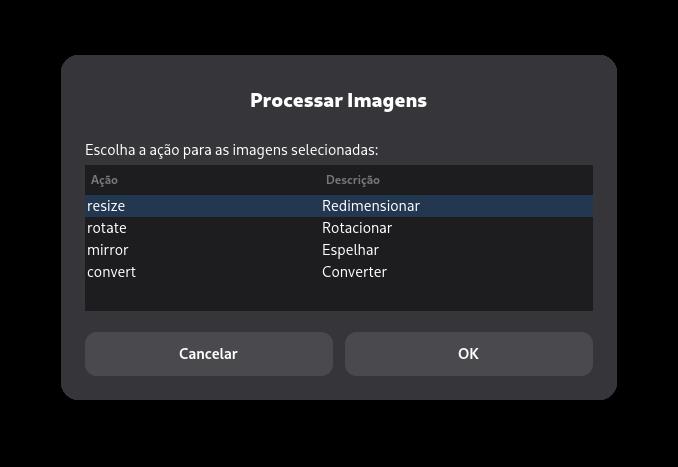Click empty list area below convert row
This screenshot has width=678, height=467.
(x=339, y=297)
